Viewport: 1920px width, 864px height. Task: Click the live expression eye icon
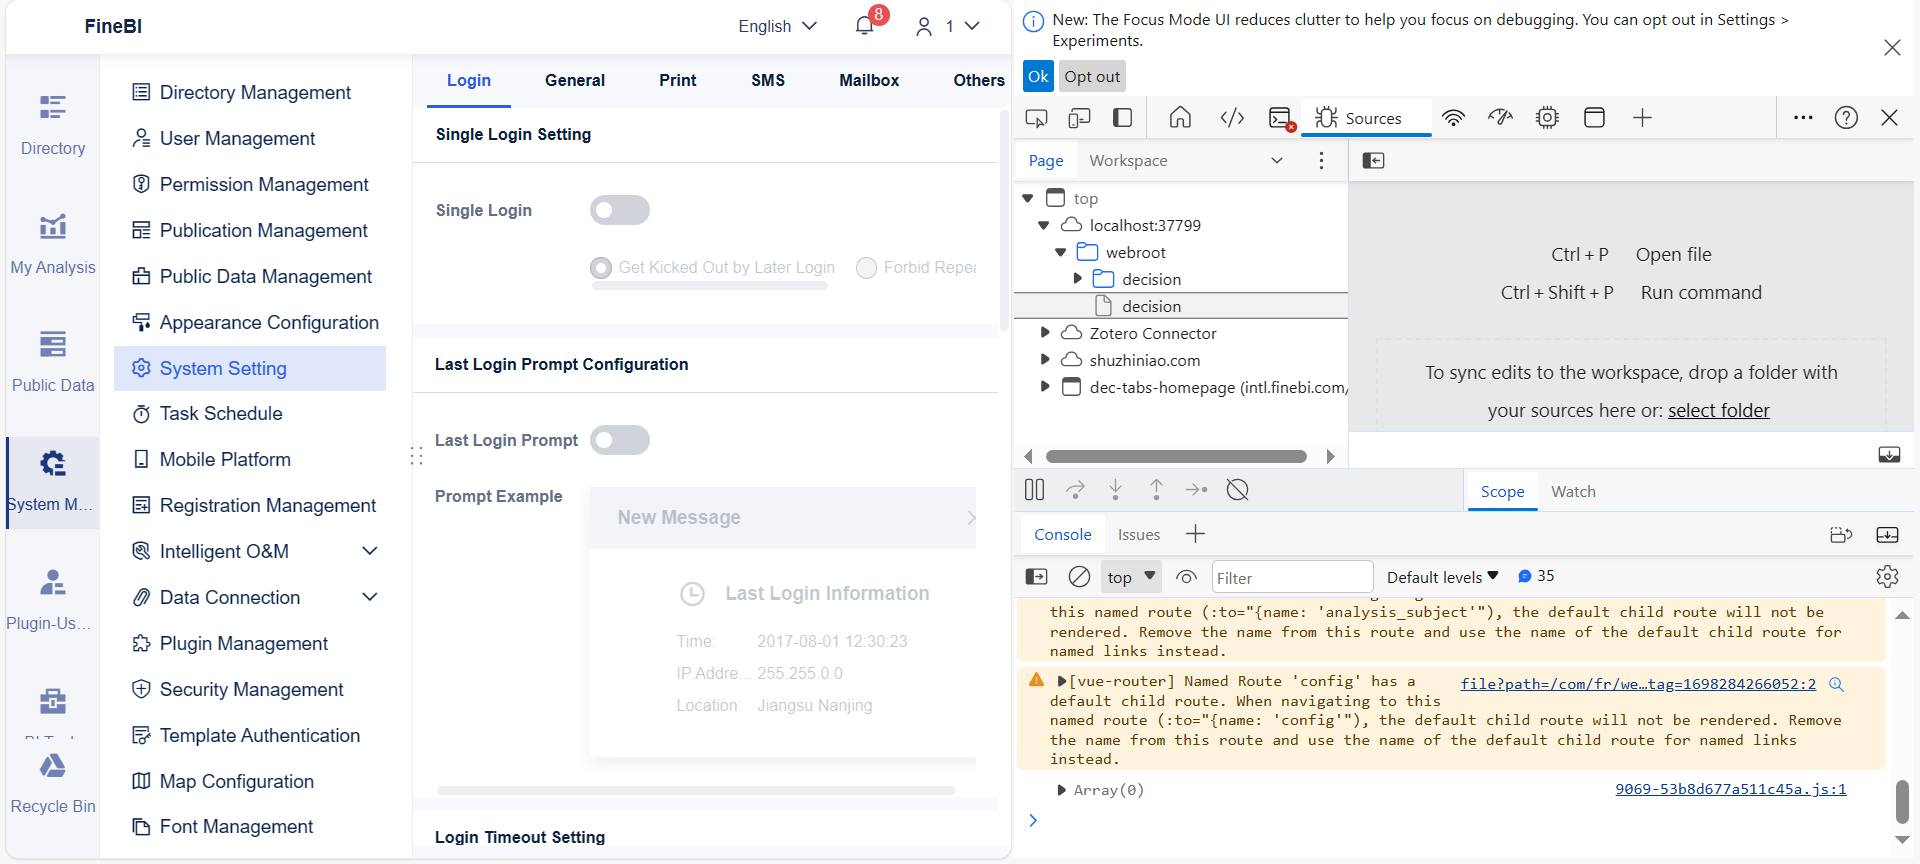click(x=1186, y=577)
